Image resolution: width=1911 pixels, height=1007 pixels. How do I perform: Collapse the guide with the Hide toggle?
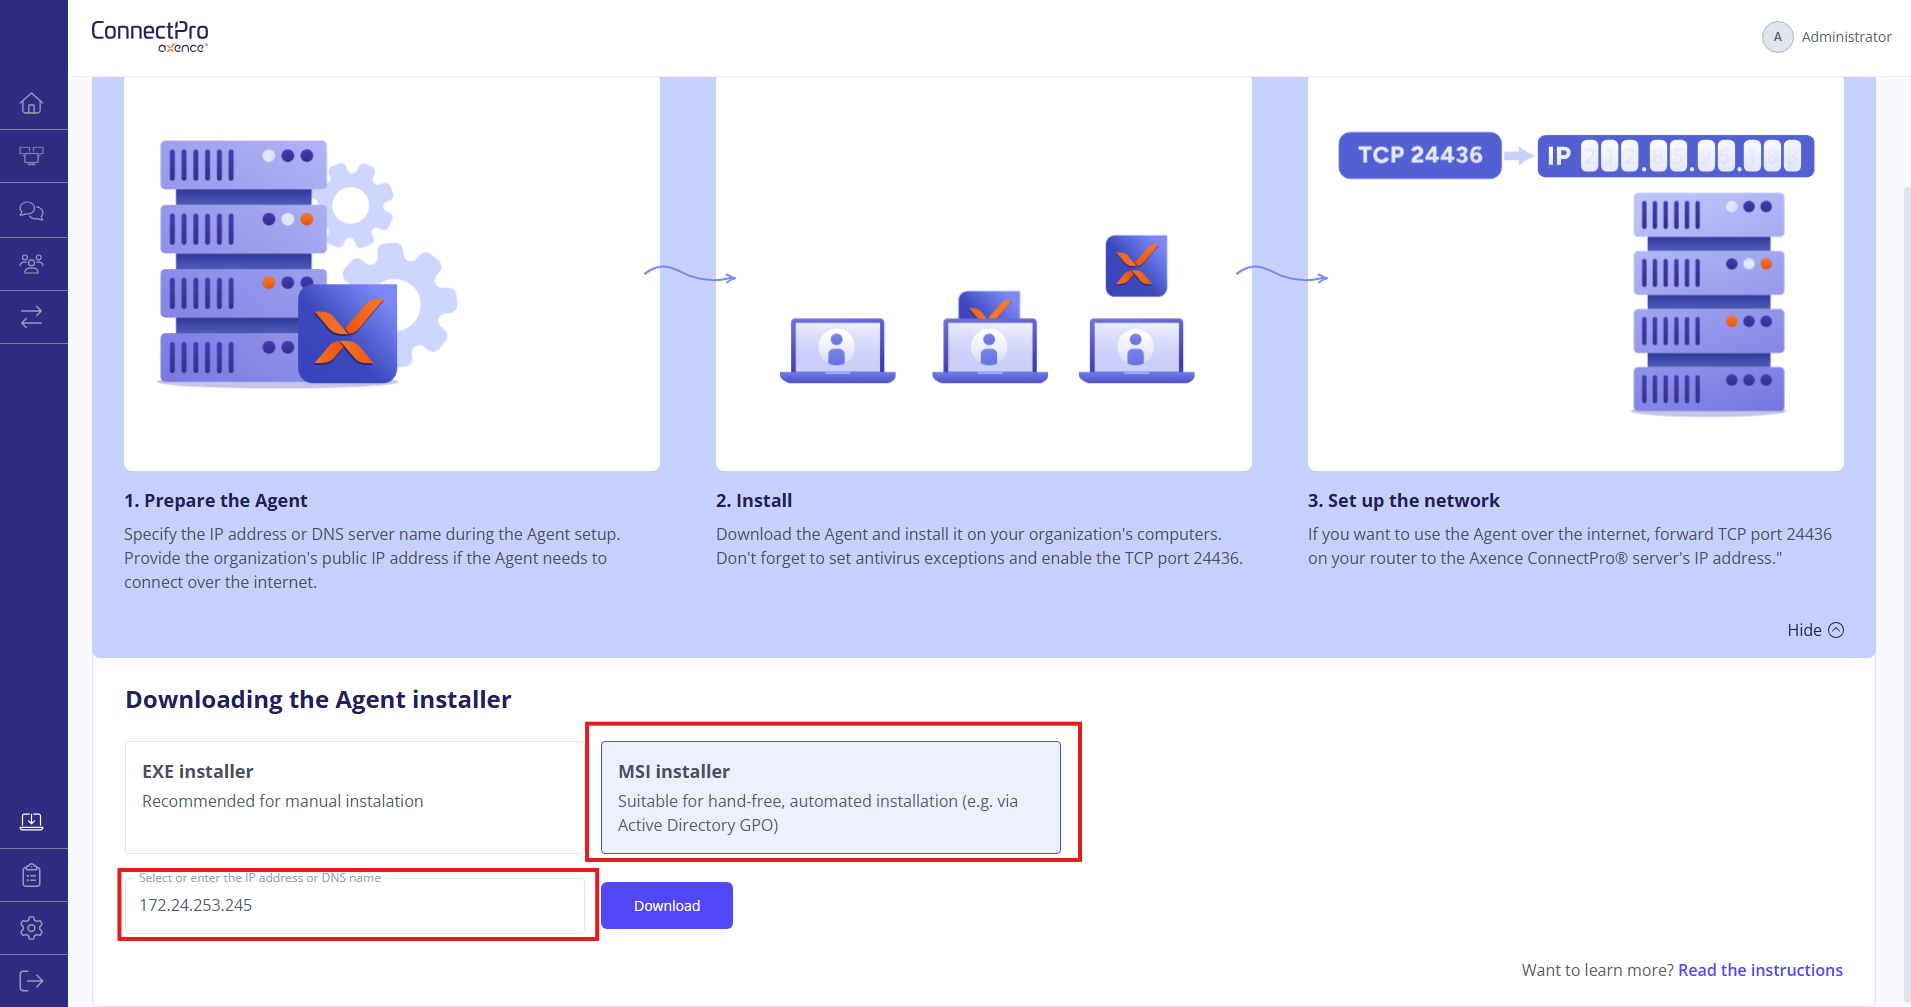pos(1815,630)
